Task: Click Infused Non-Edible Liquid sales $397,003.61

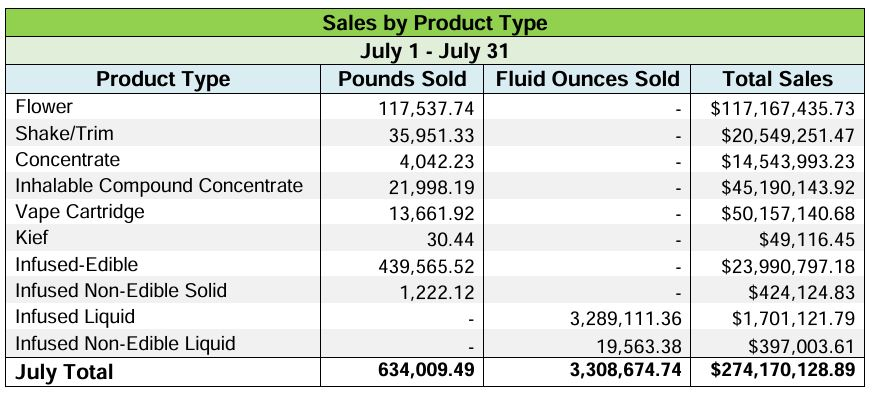Action: pos(801,346)
